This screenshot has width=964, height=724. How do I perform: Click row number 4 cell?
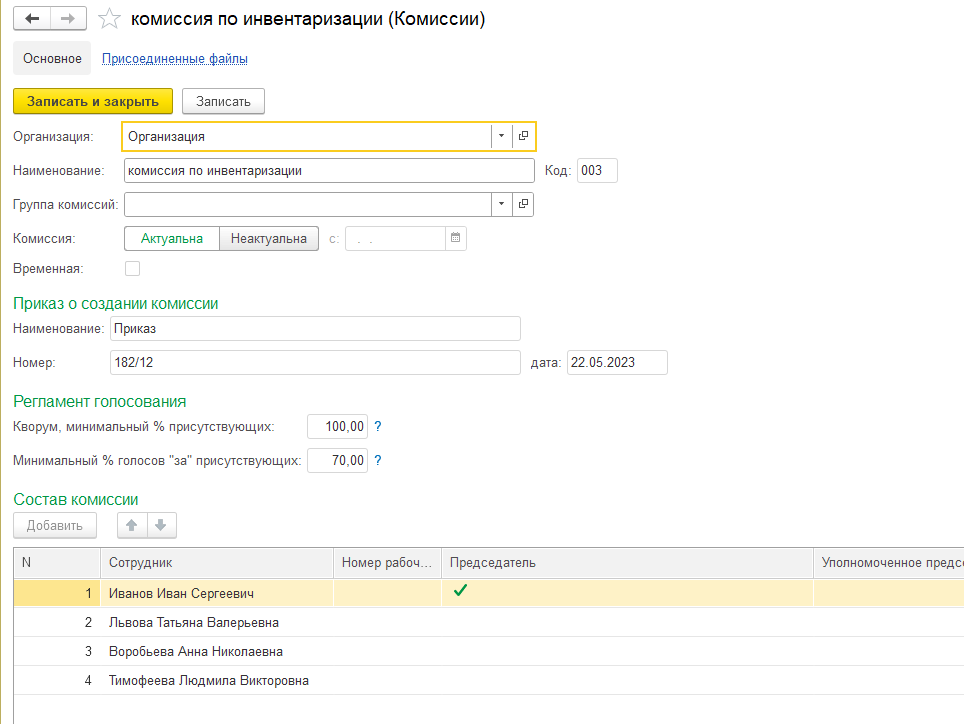point(57,680)
